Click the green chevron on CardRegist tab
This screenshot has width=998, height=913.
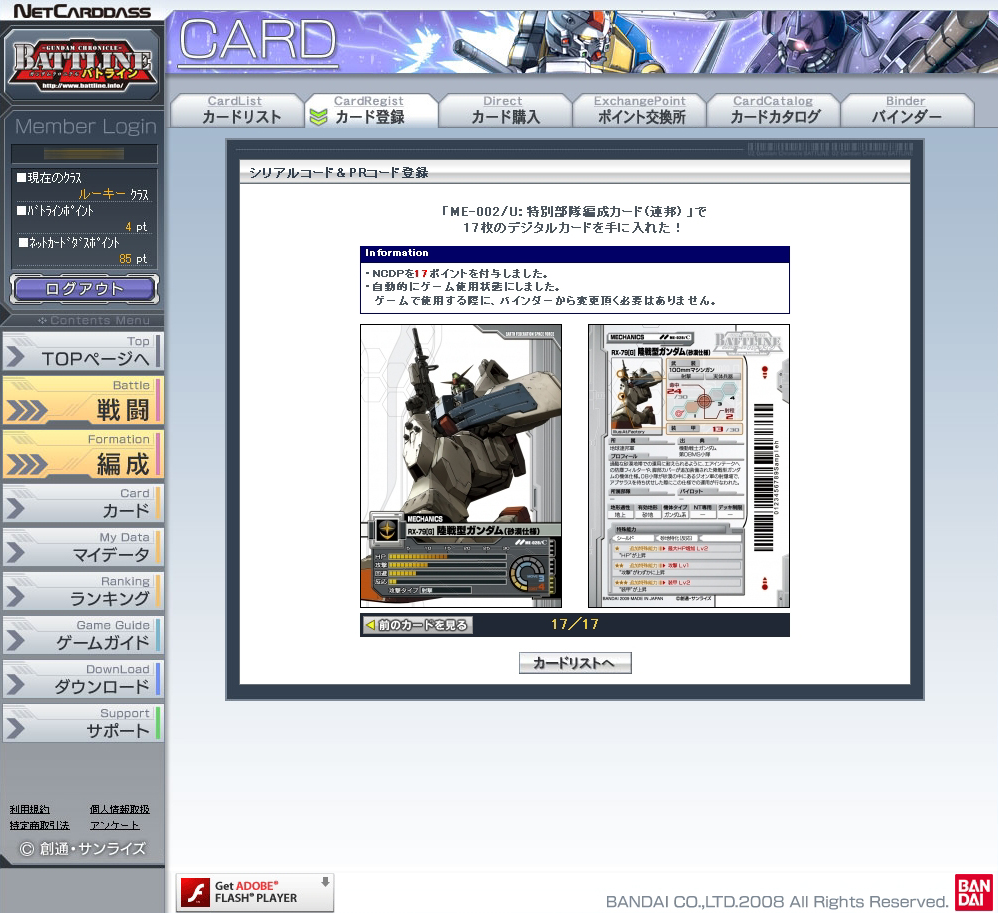coord(318,117)
